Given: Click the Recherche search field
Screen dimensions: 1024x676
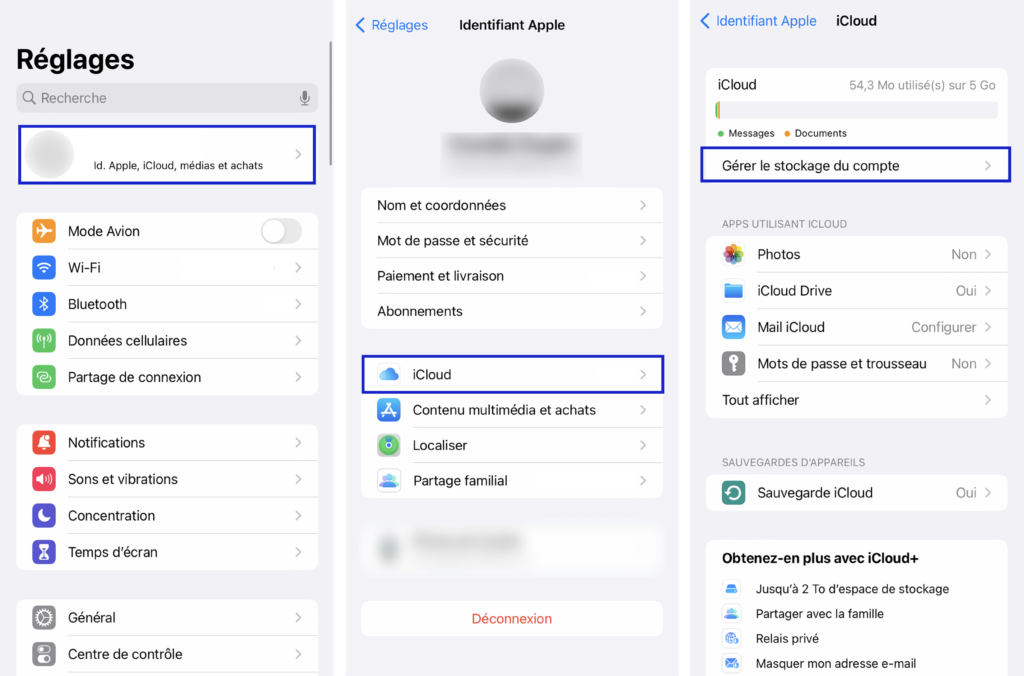Looking at the screenshot, I should click(x=167, y=98).
